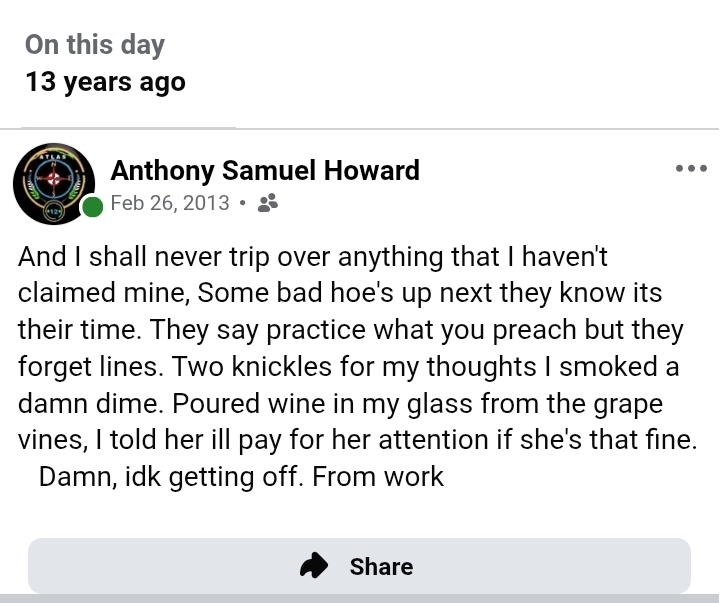Click the line starting "forget lines"
Screen dimensions: 720x603
click(348, 366)
